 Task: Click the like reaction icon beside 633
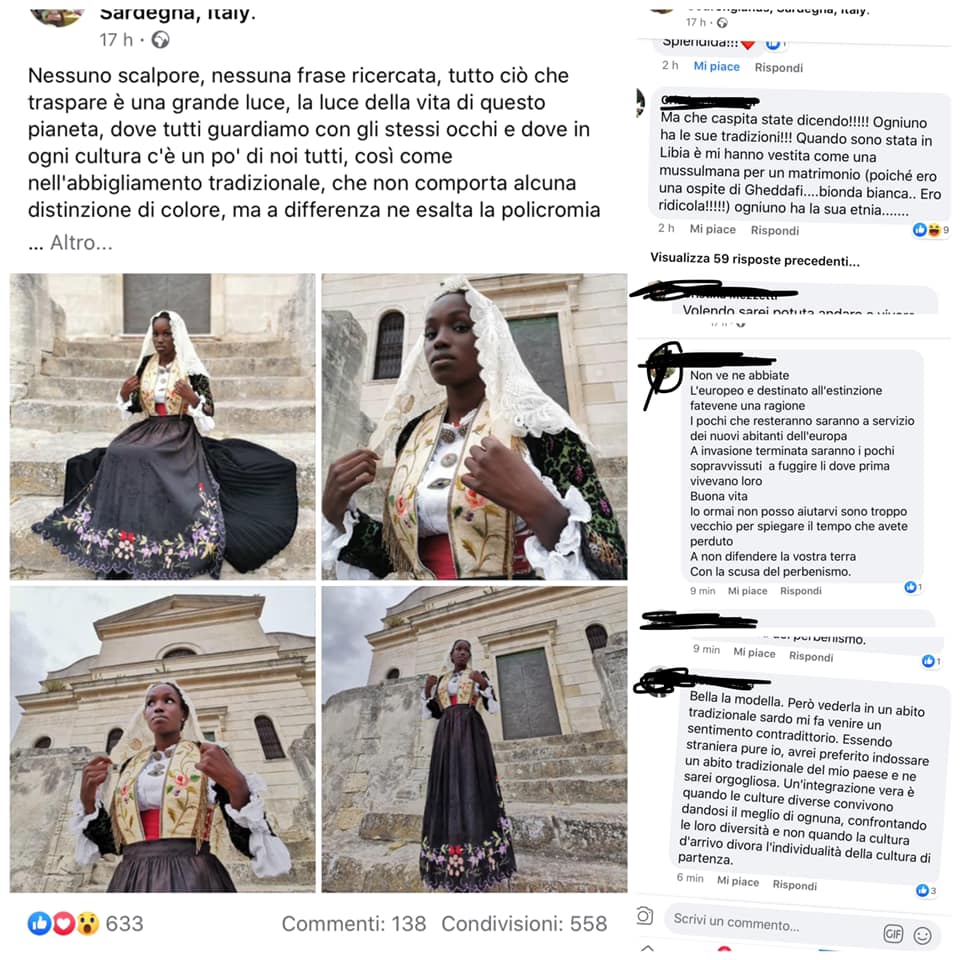coord(39,923)
